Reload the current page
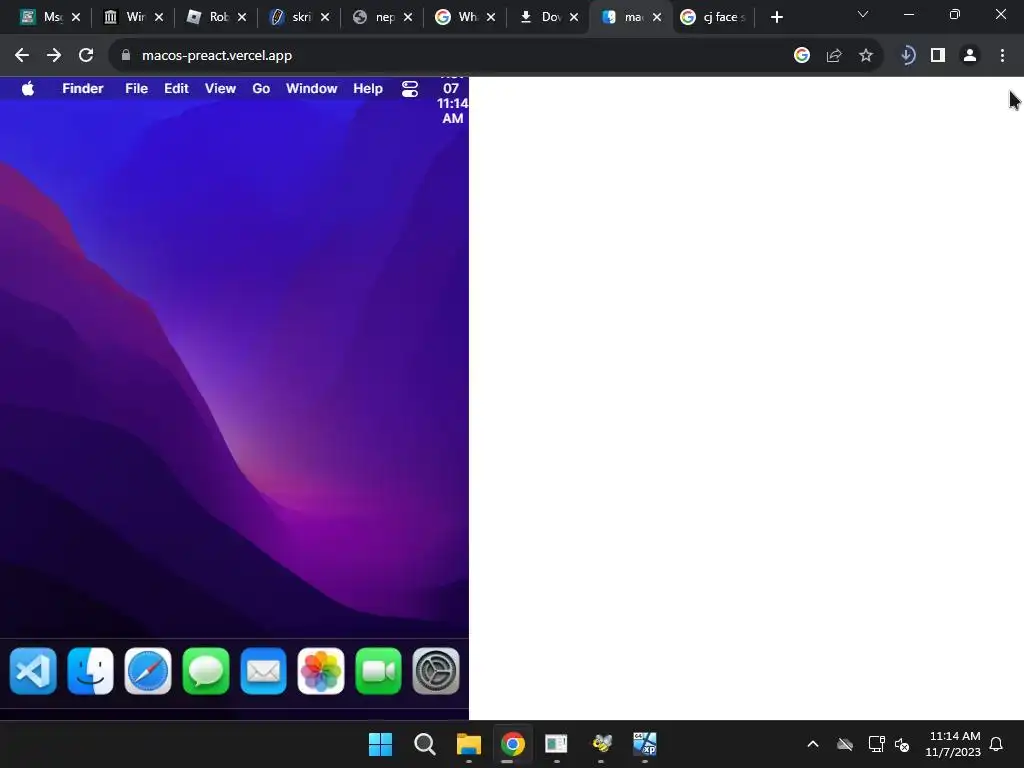 [x=86, y=56]
